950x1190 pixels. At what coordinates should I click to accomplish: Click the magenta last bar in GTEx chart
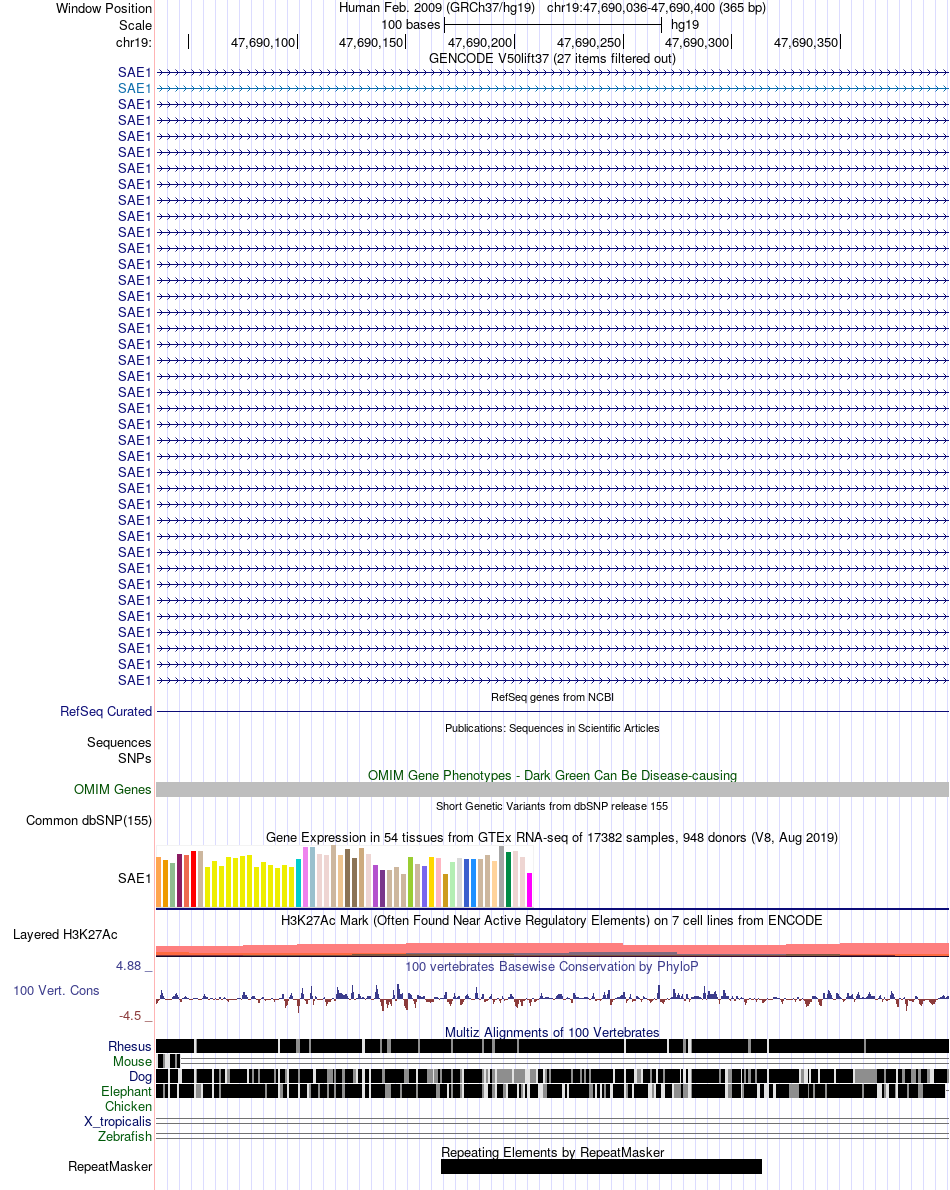530,890
